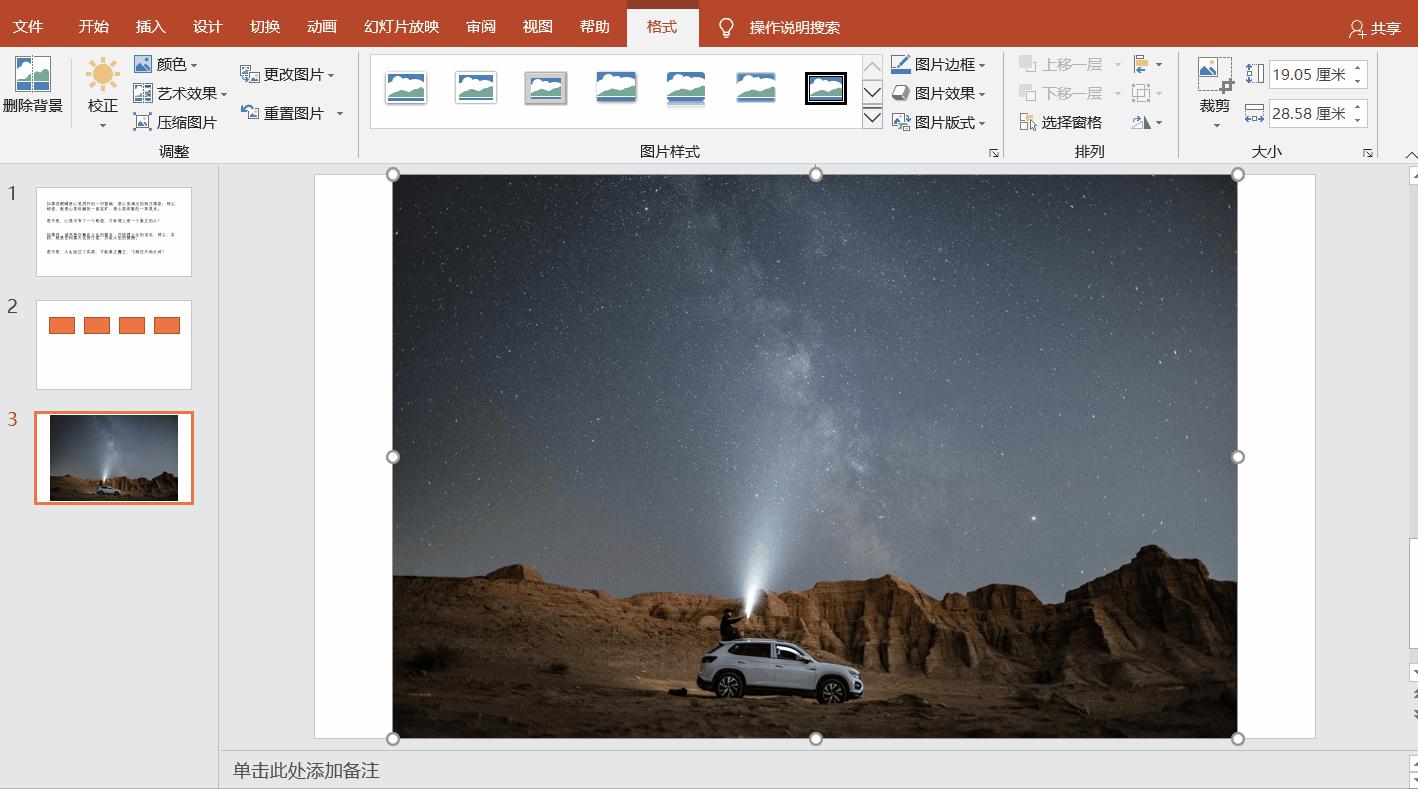Increase the picture height with up stepper
1418x789 pixels.
point(1358,69)
